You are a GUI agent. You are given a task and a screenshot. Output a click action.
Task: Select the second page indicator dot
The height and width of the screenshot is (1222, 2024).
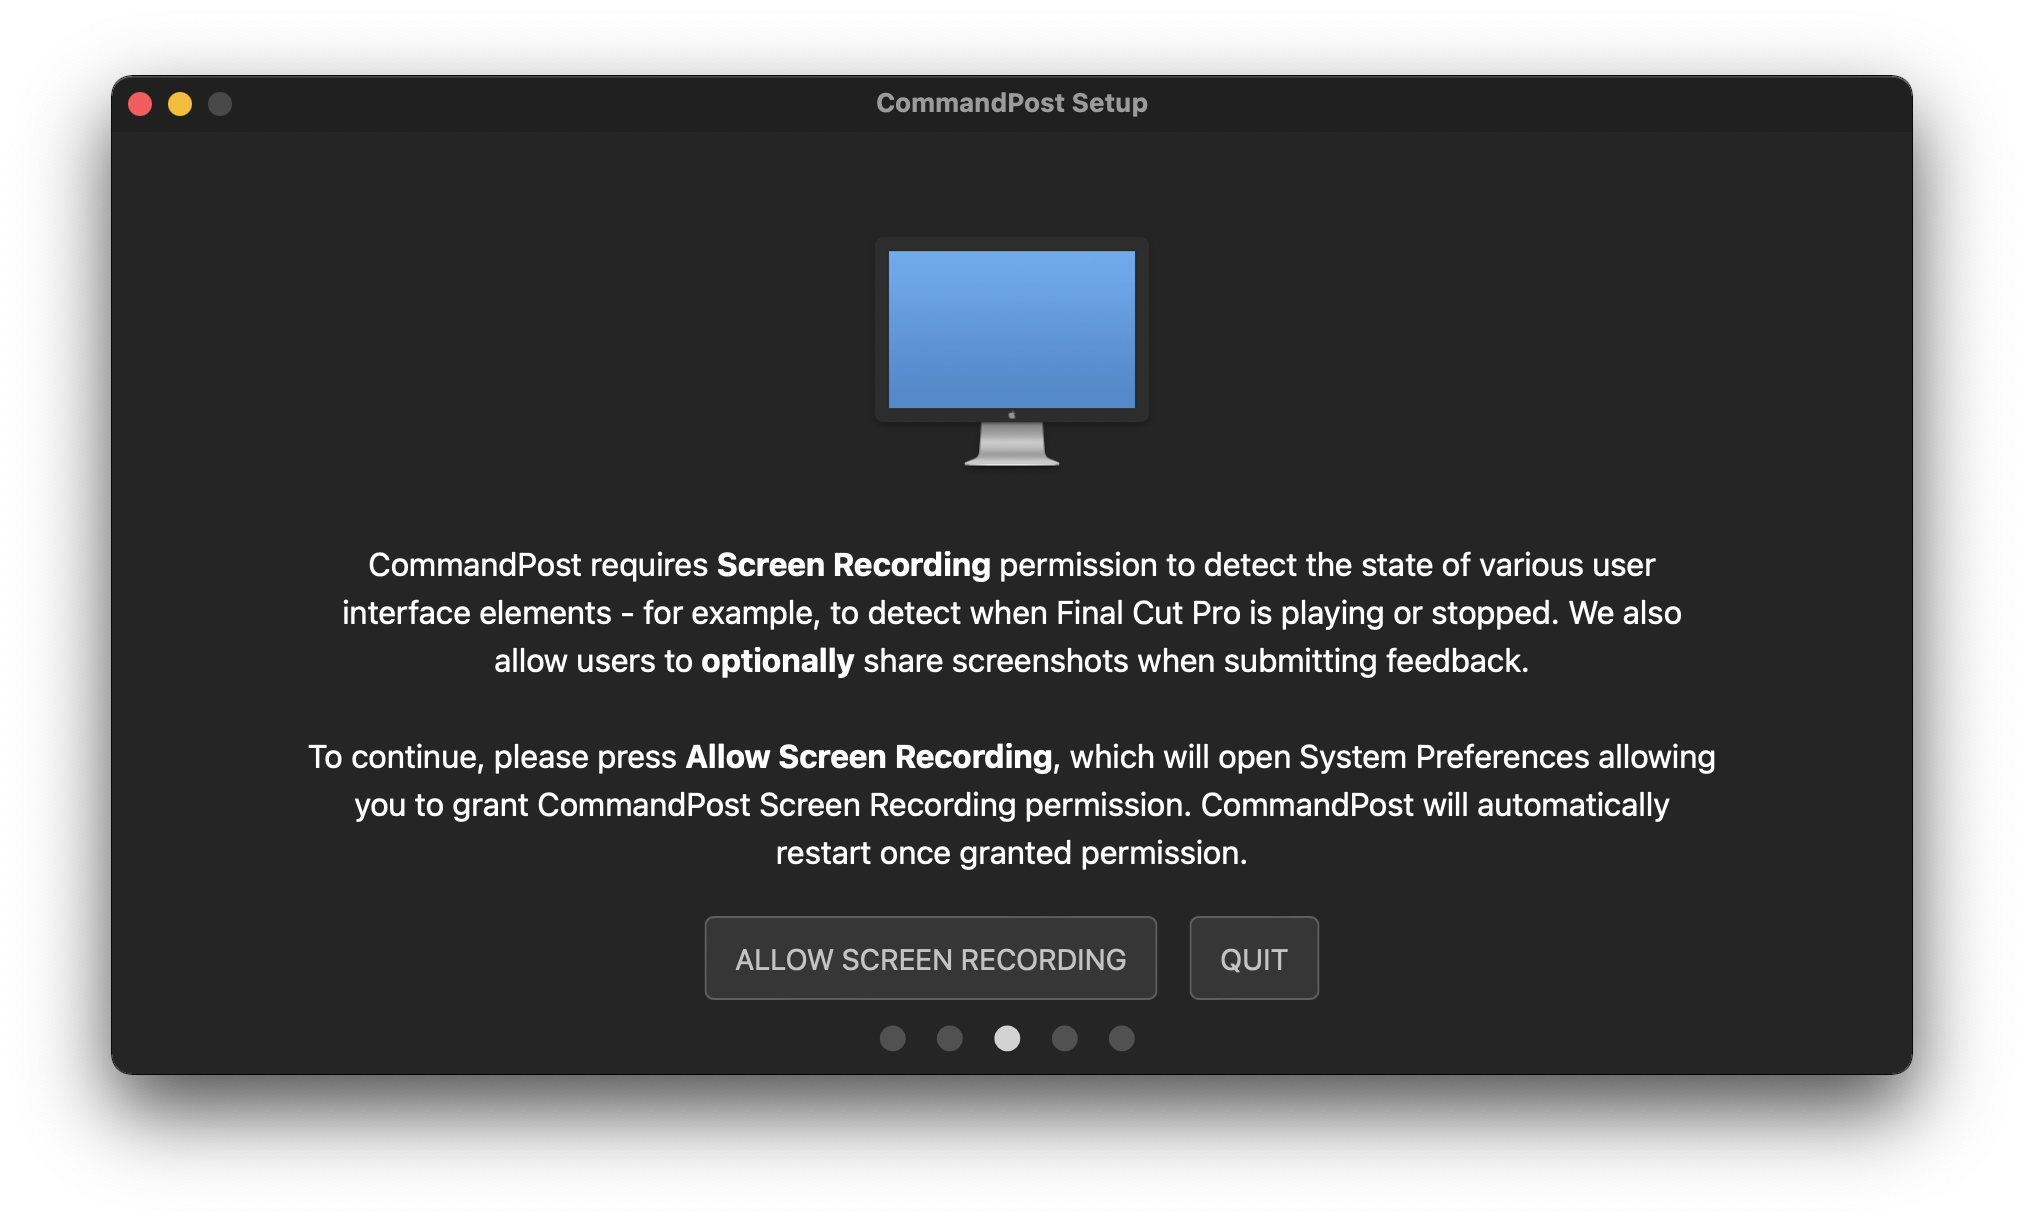coord(949,1039)
